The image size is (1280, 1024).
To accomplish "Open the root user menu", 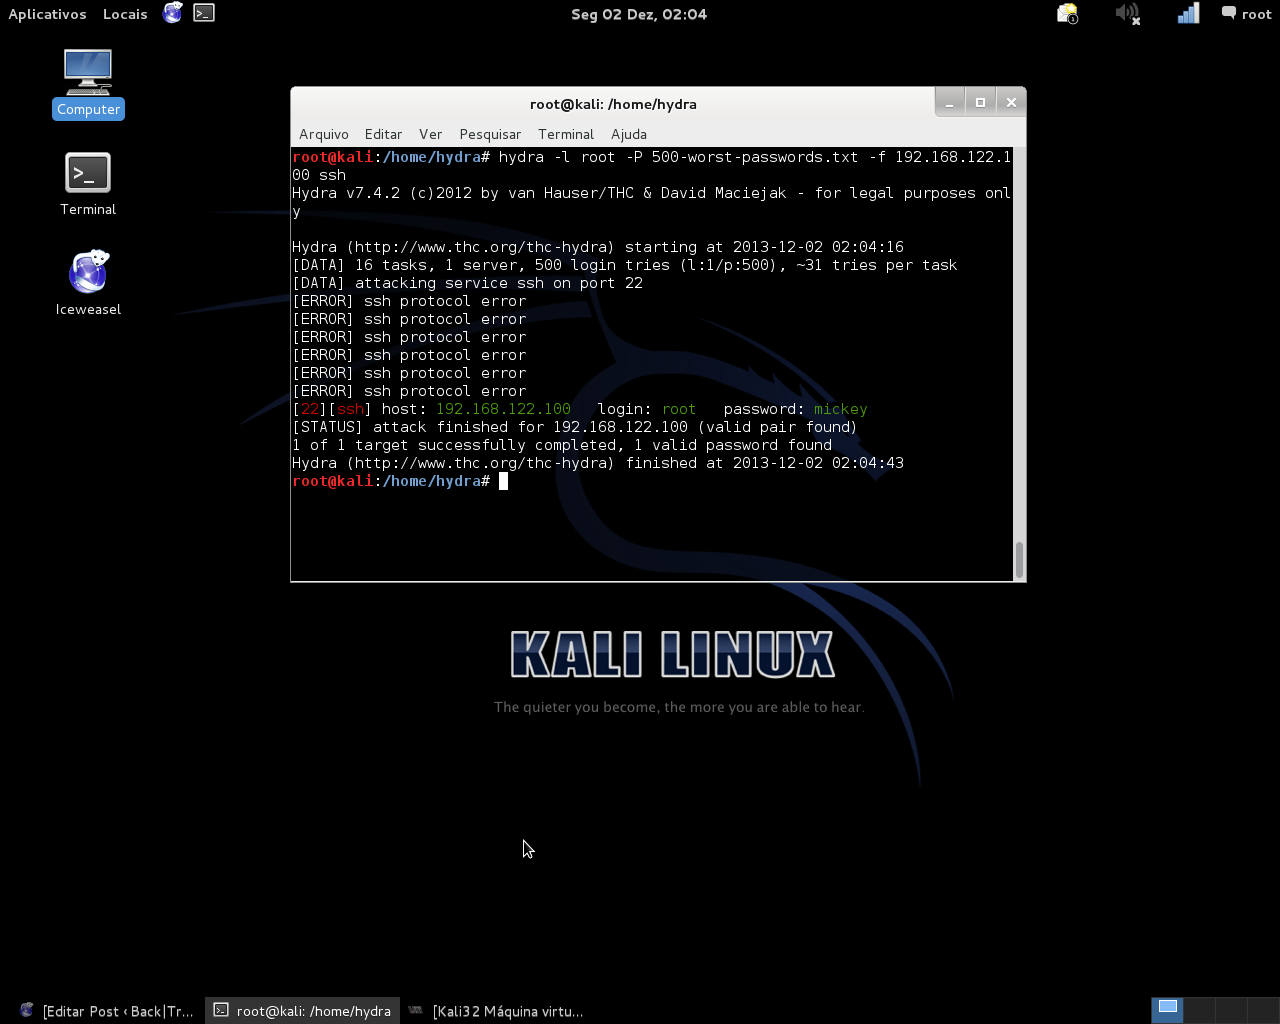I will coord(1246,14).
